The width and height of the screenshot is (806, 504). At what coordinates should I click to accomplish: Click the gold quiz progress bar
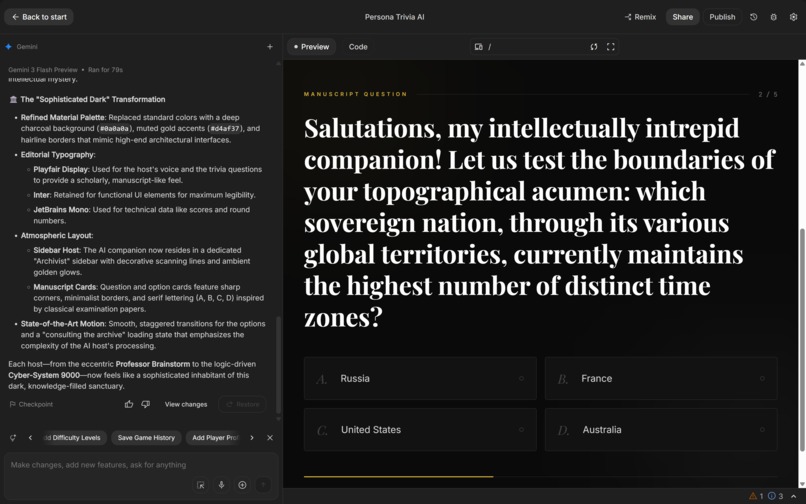click(x=398, y=477)
